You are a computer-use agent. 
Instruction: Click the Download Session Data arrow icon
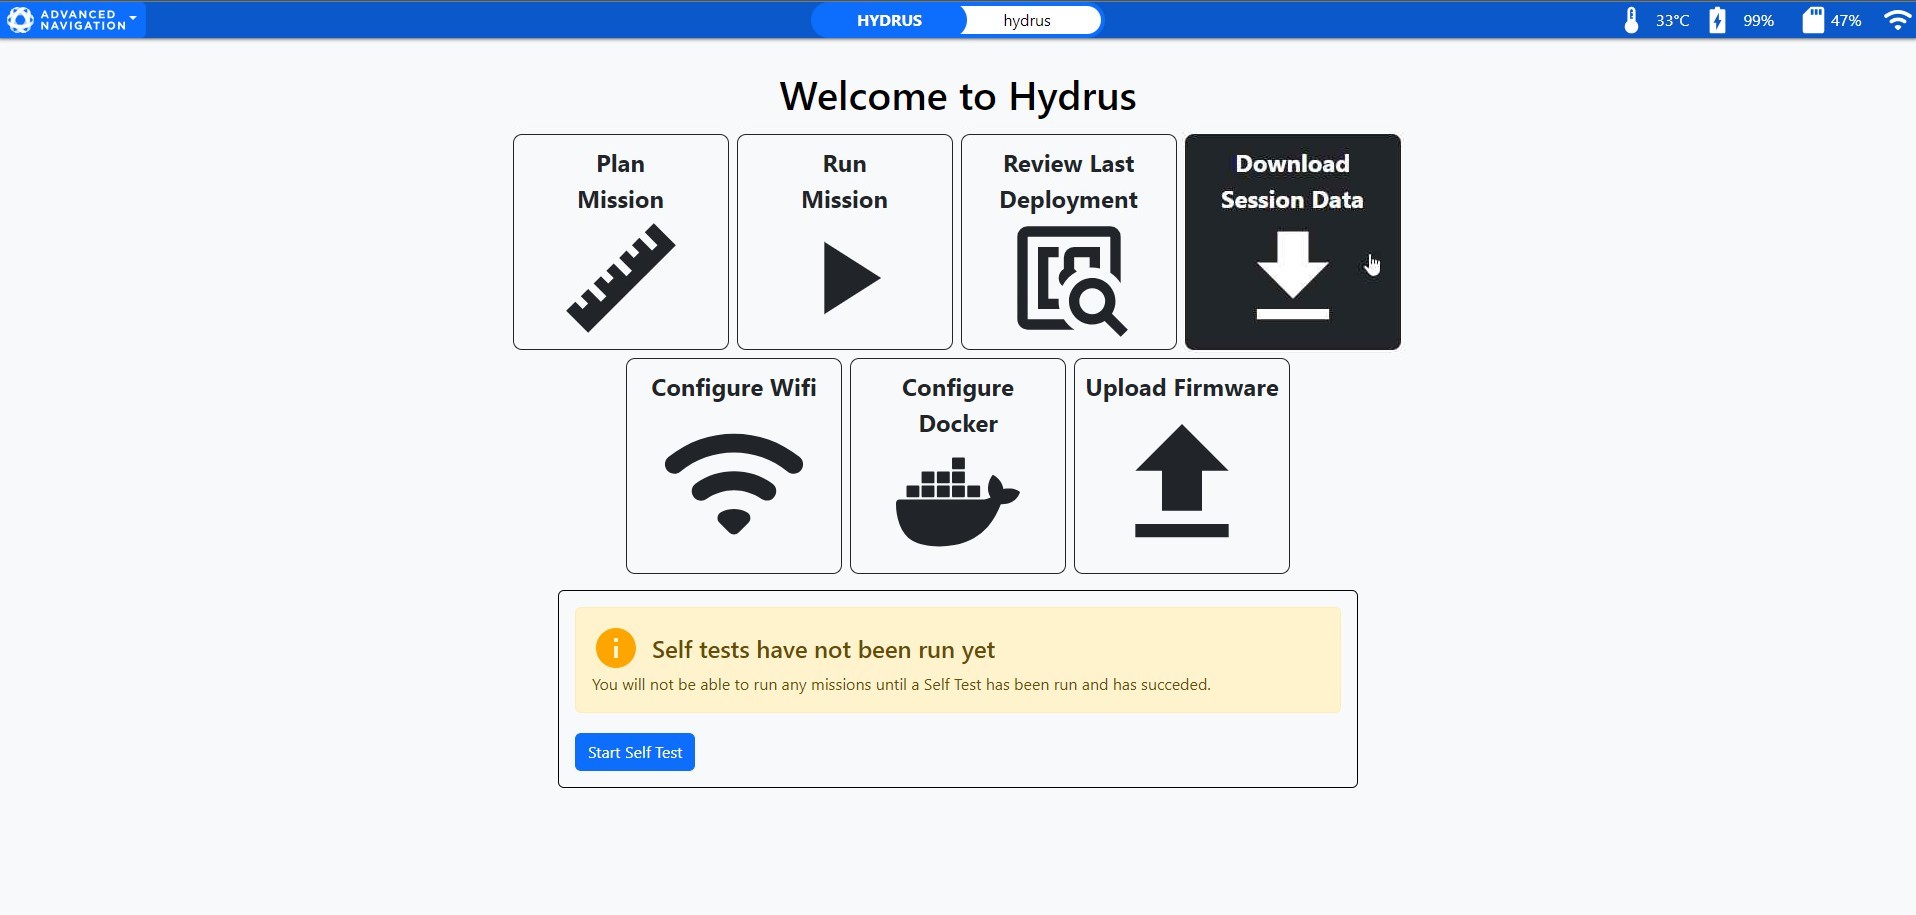click(1292, 276)
